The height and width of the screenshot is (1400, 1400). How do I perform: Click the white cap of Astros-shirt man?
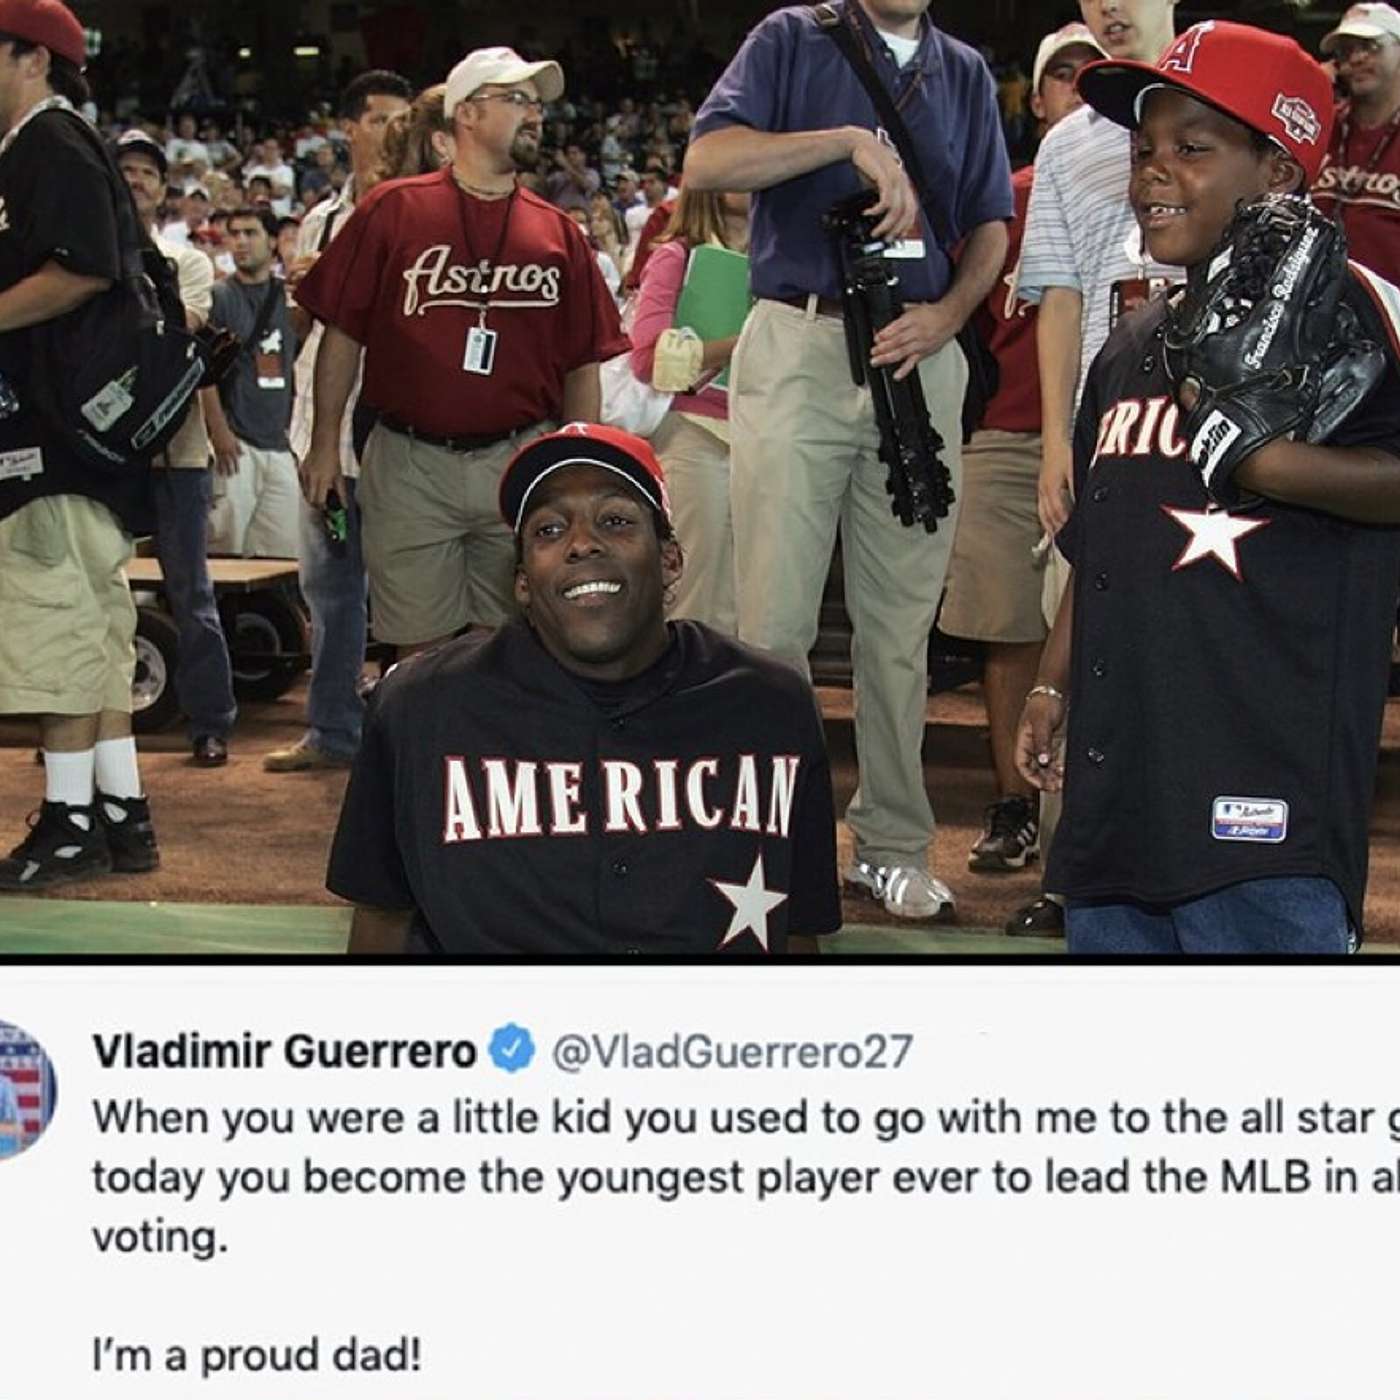[x=500, y=74]
